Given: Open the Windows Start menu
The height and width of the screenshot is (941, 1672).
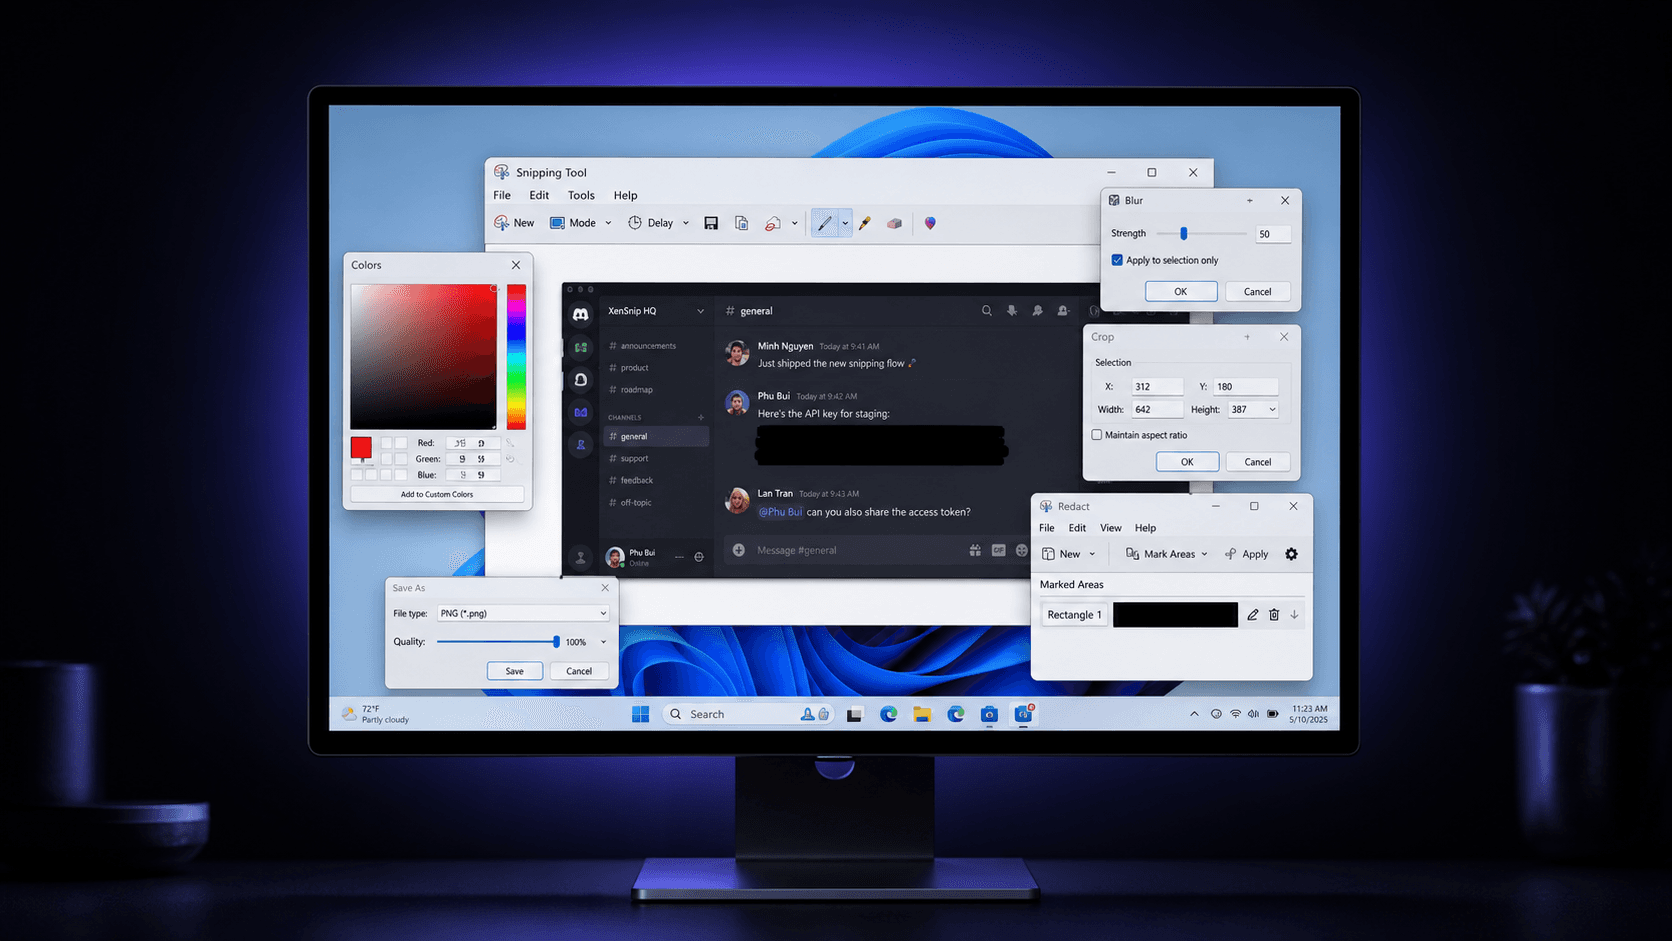Looking at the screenshot, I should (640, 714).
